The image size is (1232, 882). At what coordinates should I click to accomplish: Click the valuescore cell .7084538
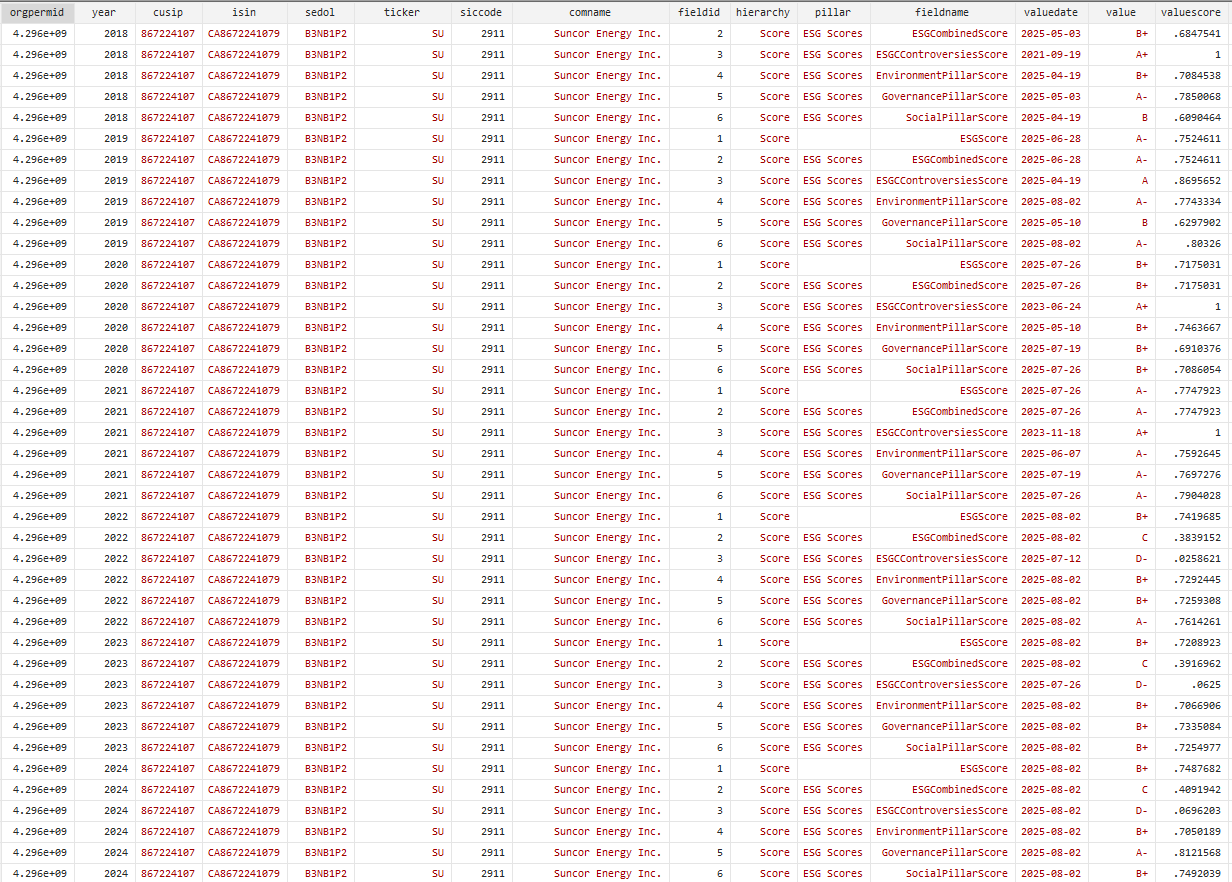point(1190,76)
